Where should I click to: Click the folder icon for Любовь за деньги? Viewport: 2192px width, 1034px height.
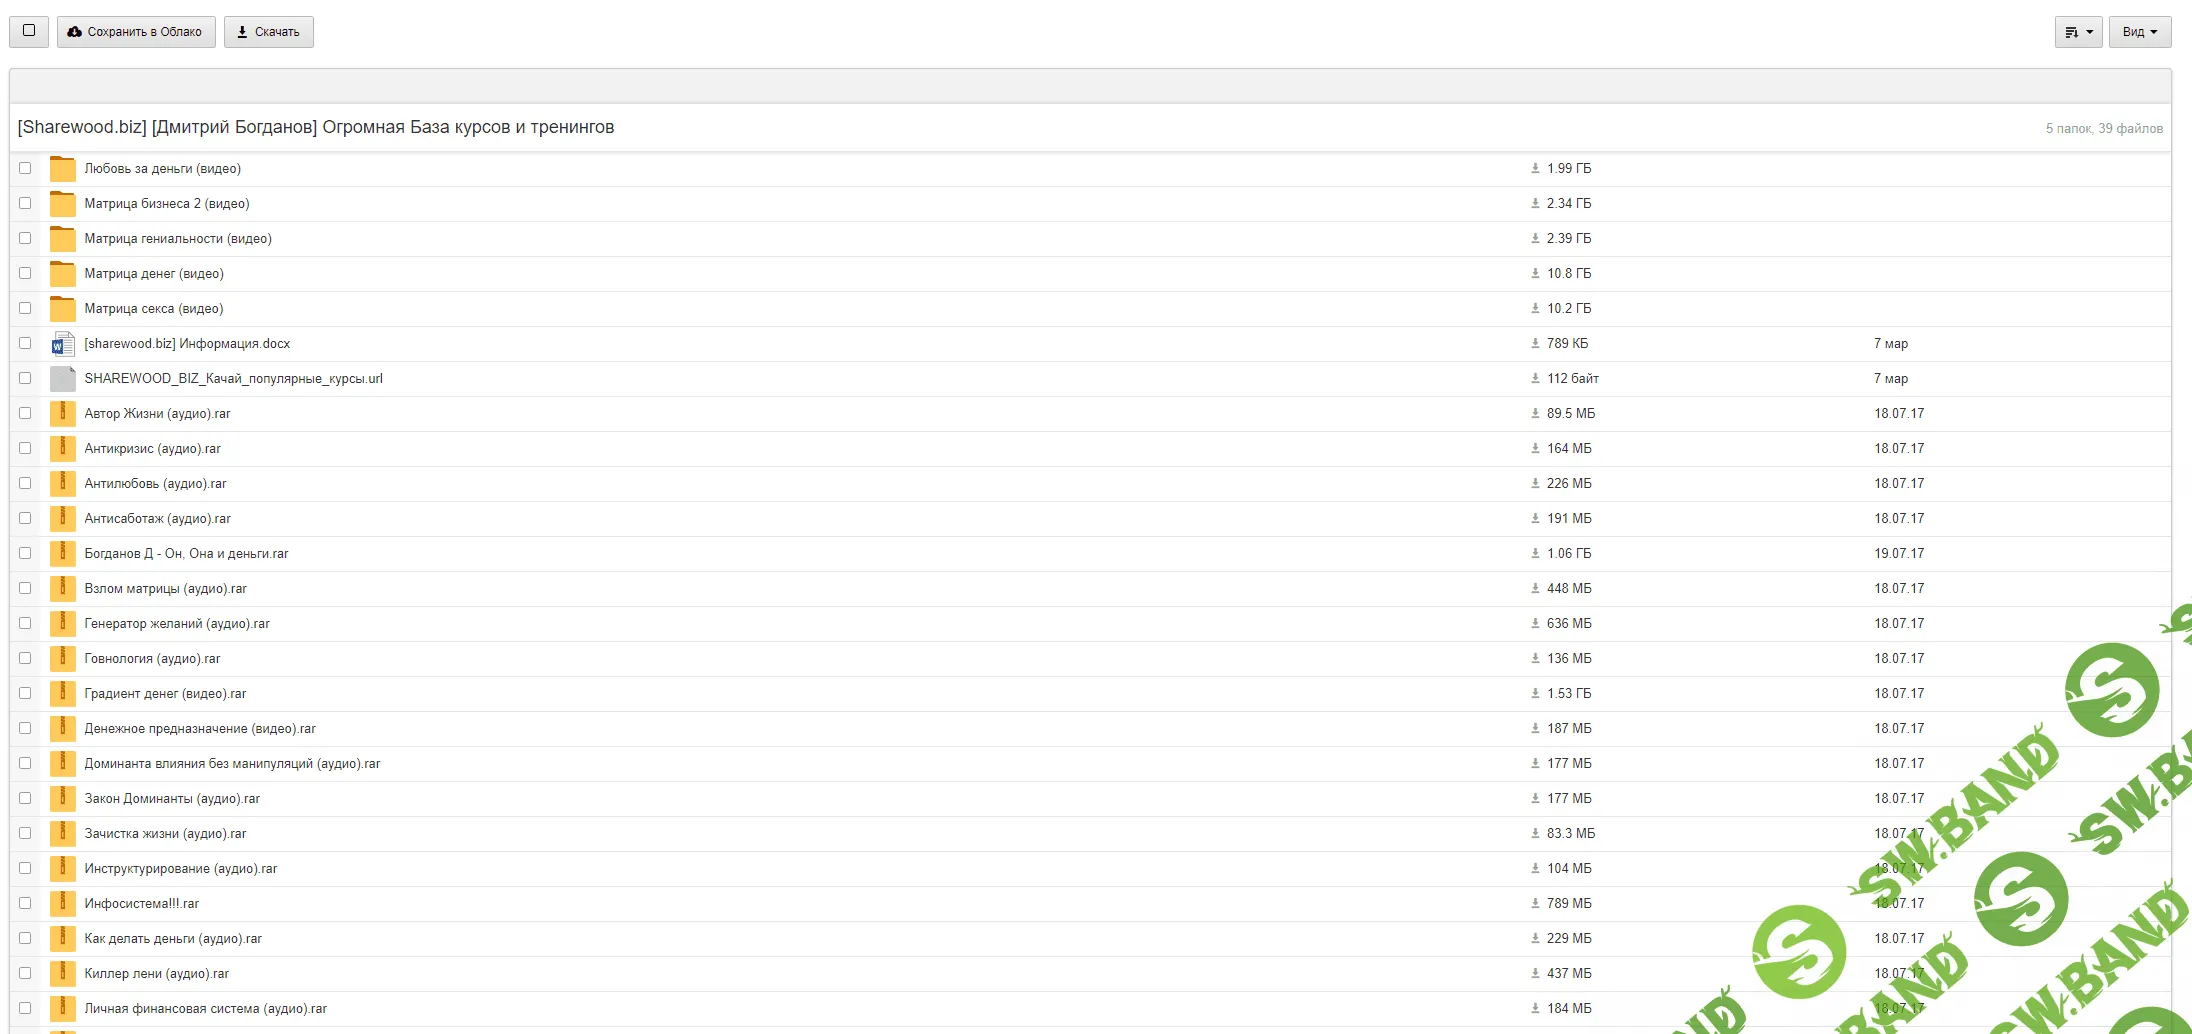click(63, 169)
